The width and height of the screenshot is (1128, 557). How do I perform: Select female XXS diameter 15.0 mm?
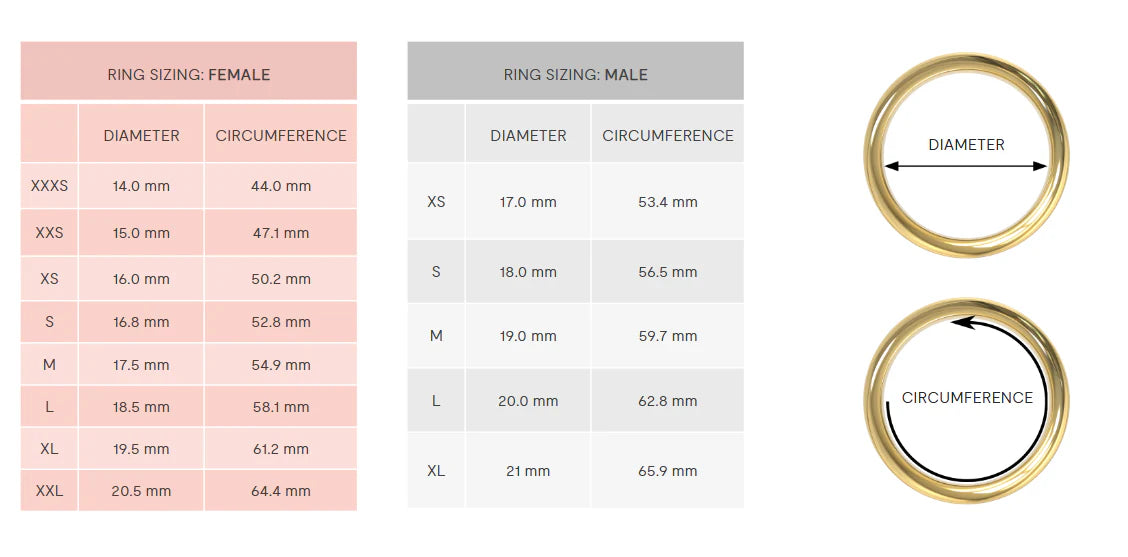click(x=141, y=232)
